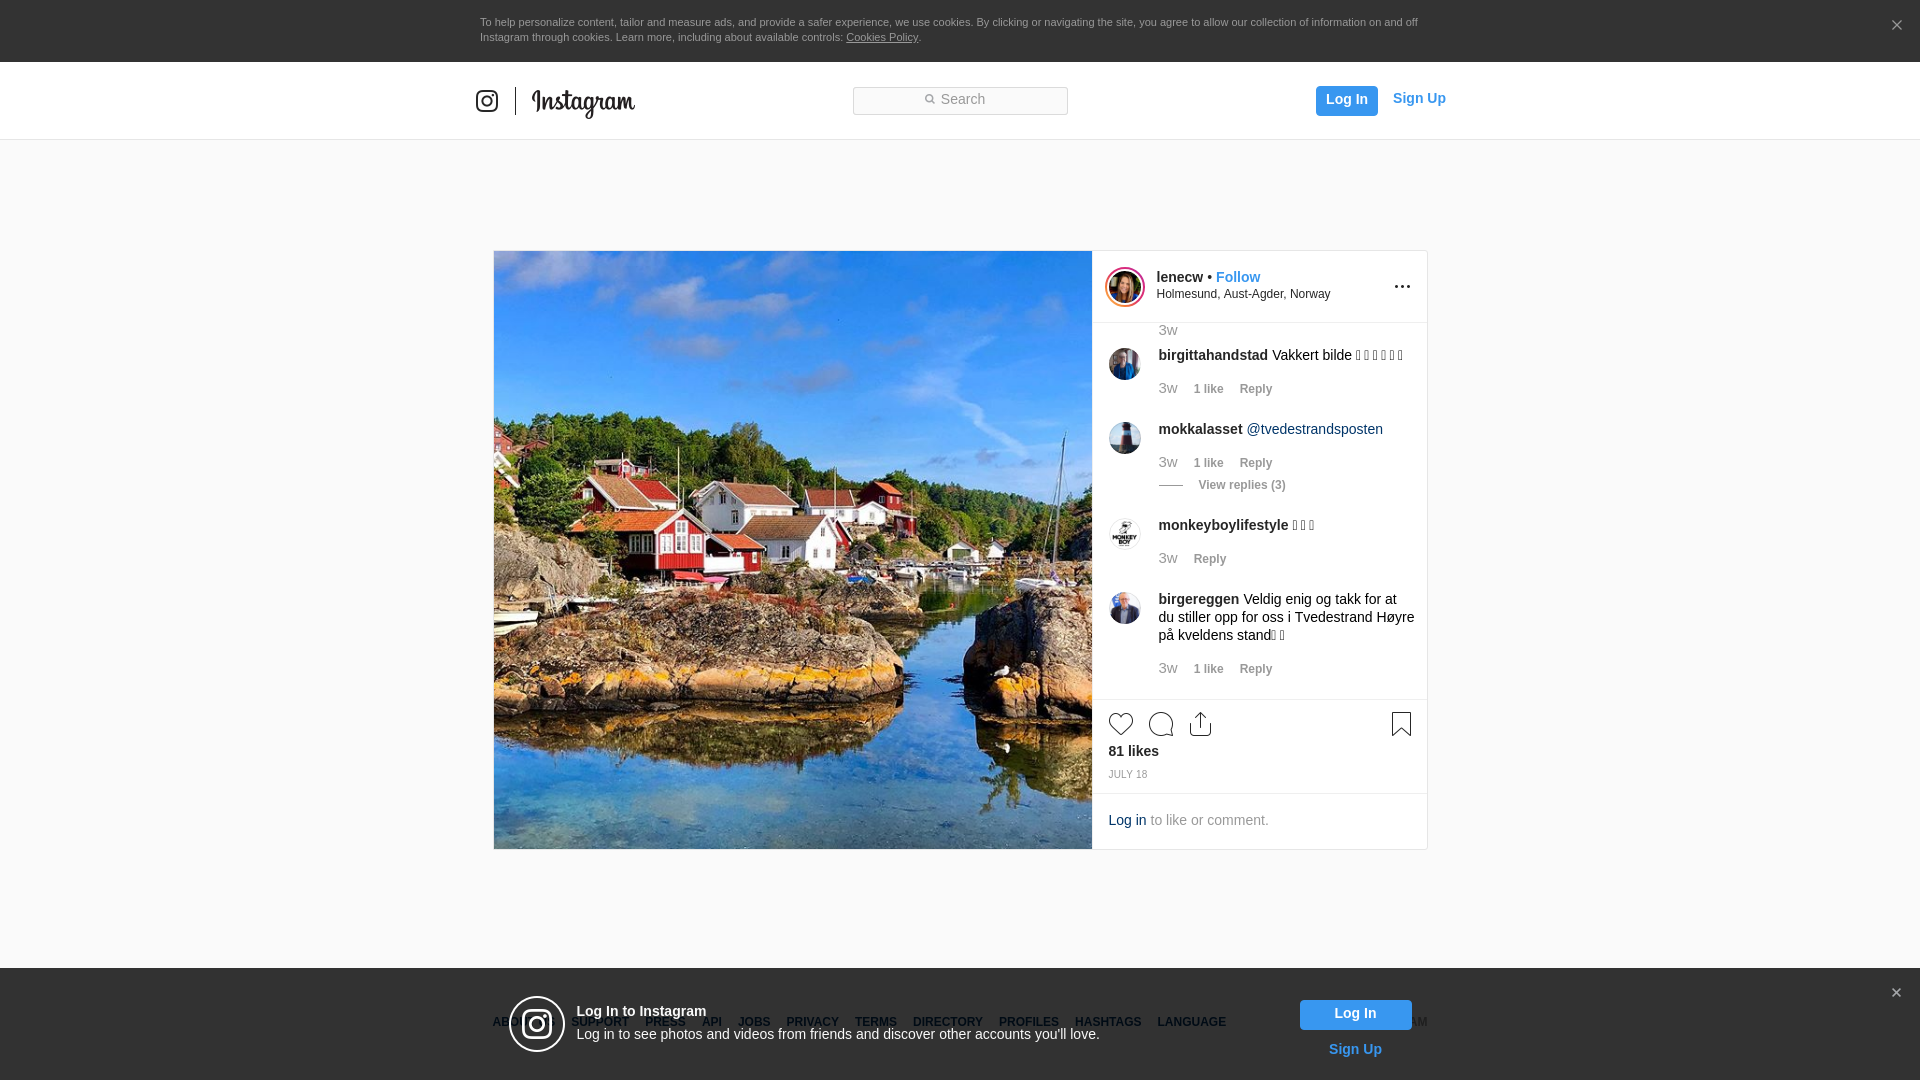
Task: Open the Cookies Policy link
Action: [881, 37]
